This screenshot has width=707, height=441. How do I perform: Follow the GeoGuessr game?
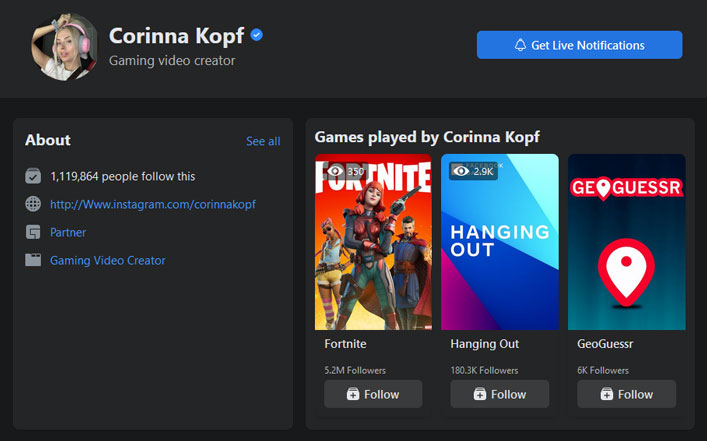click(627, 394)
